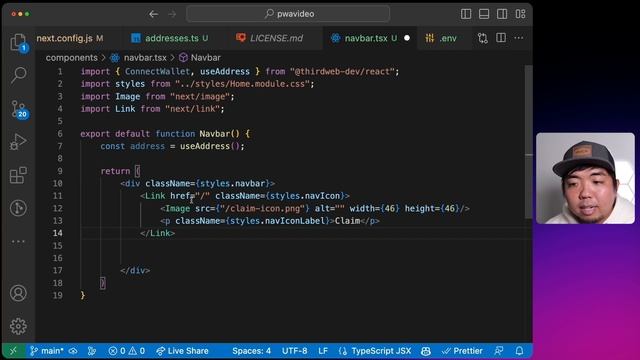Click the closing </Link> tag
Screen dimensions: 640x360
coord(158,233)
